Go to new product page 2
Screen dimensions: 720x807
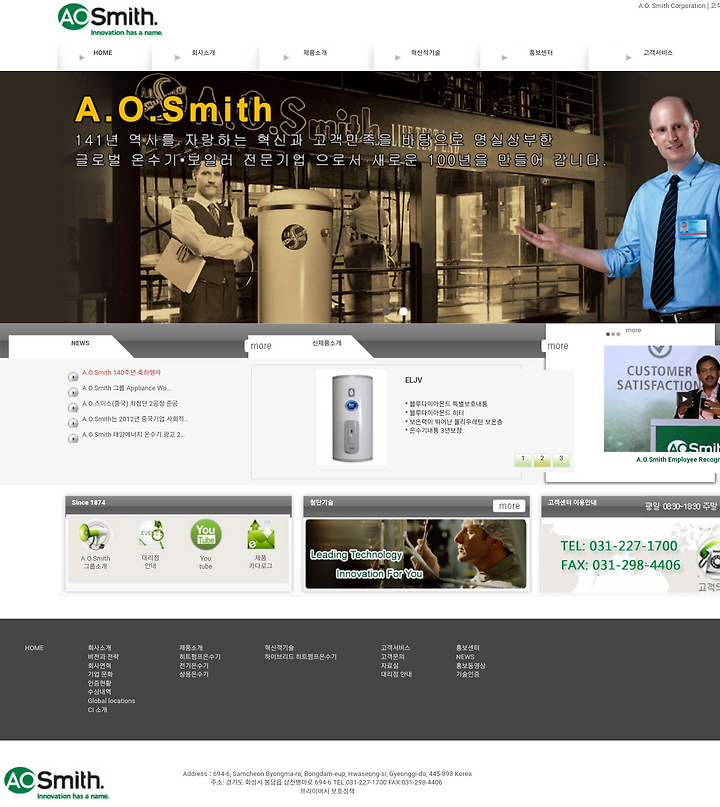coord(542,460)
